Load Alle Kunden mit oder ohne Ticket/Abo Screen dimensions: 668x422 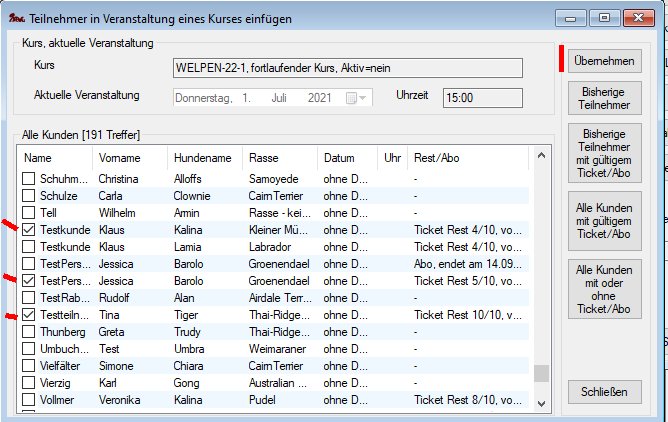pyautogui.click(x=604, y=288)
